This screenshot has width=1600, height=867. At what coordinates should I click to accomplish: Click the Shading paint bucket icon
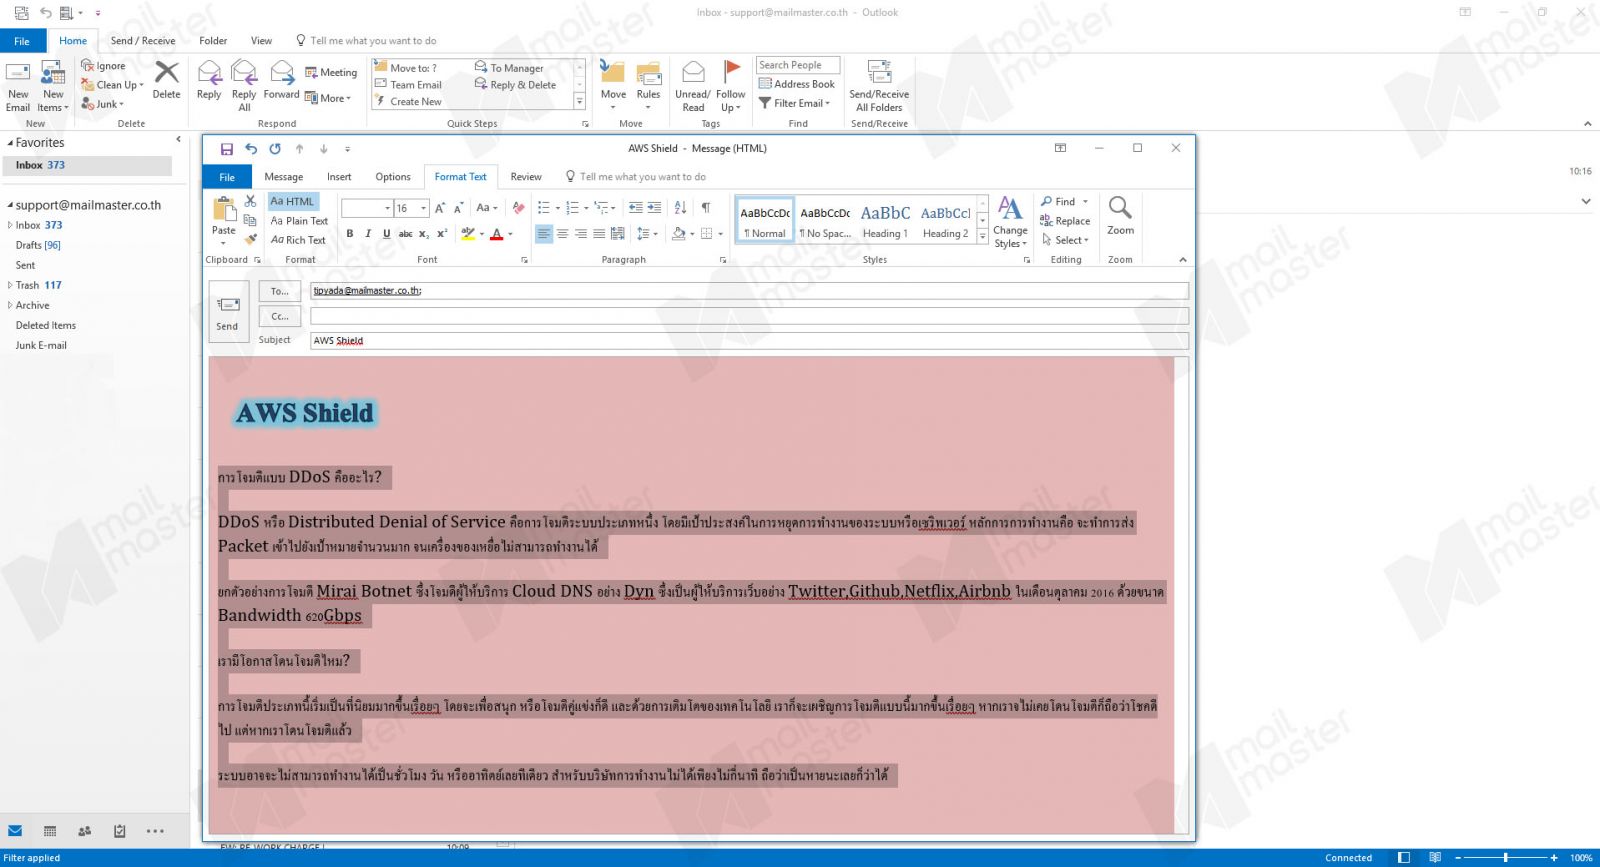tap(679, 234)
